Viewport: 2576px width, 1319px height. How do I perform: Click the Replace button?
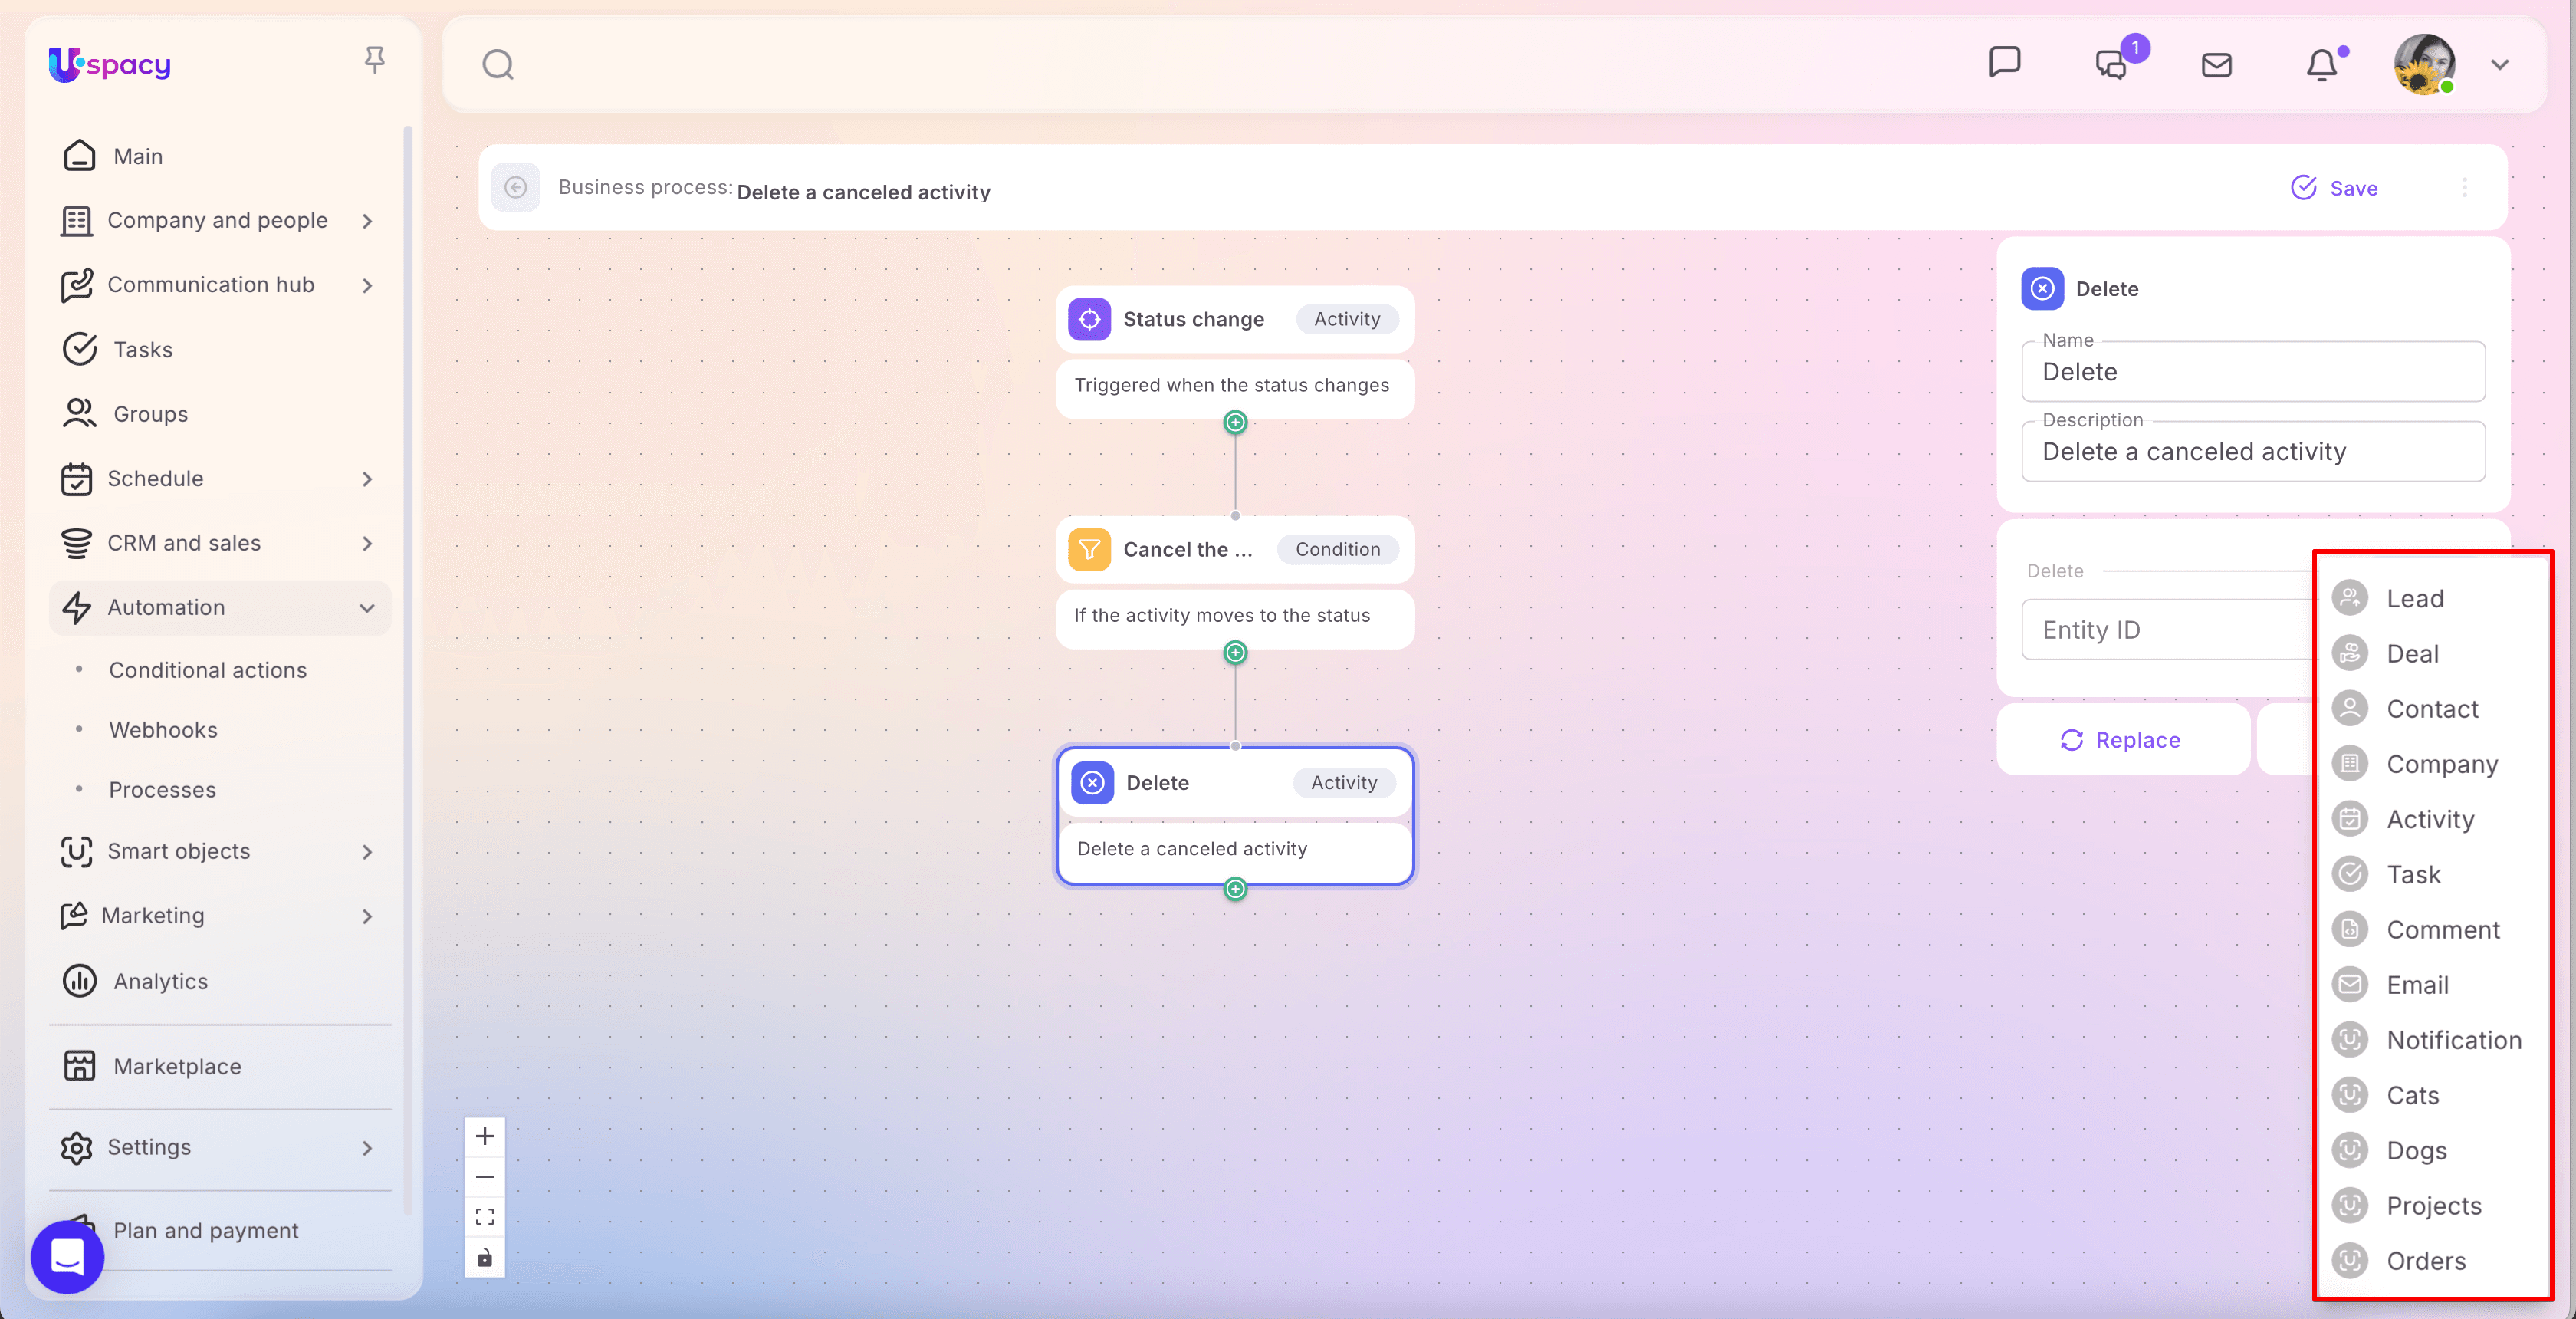coord(2121,740)
